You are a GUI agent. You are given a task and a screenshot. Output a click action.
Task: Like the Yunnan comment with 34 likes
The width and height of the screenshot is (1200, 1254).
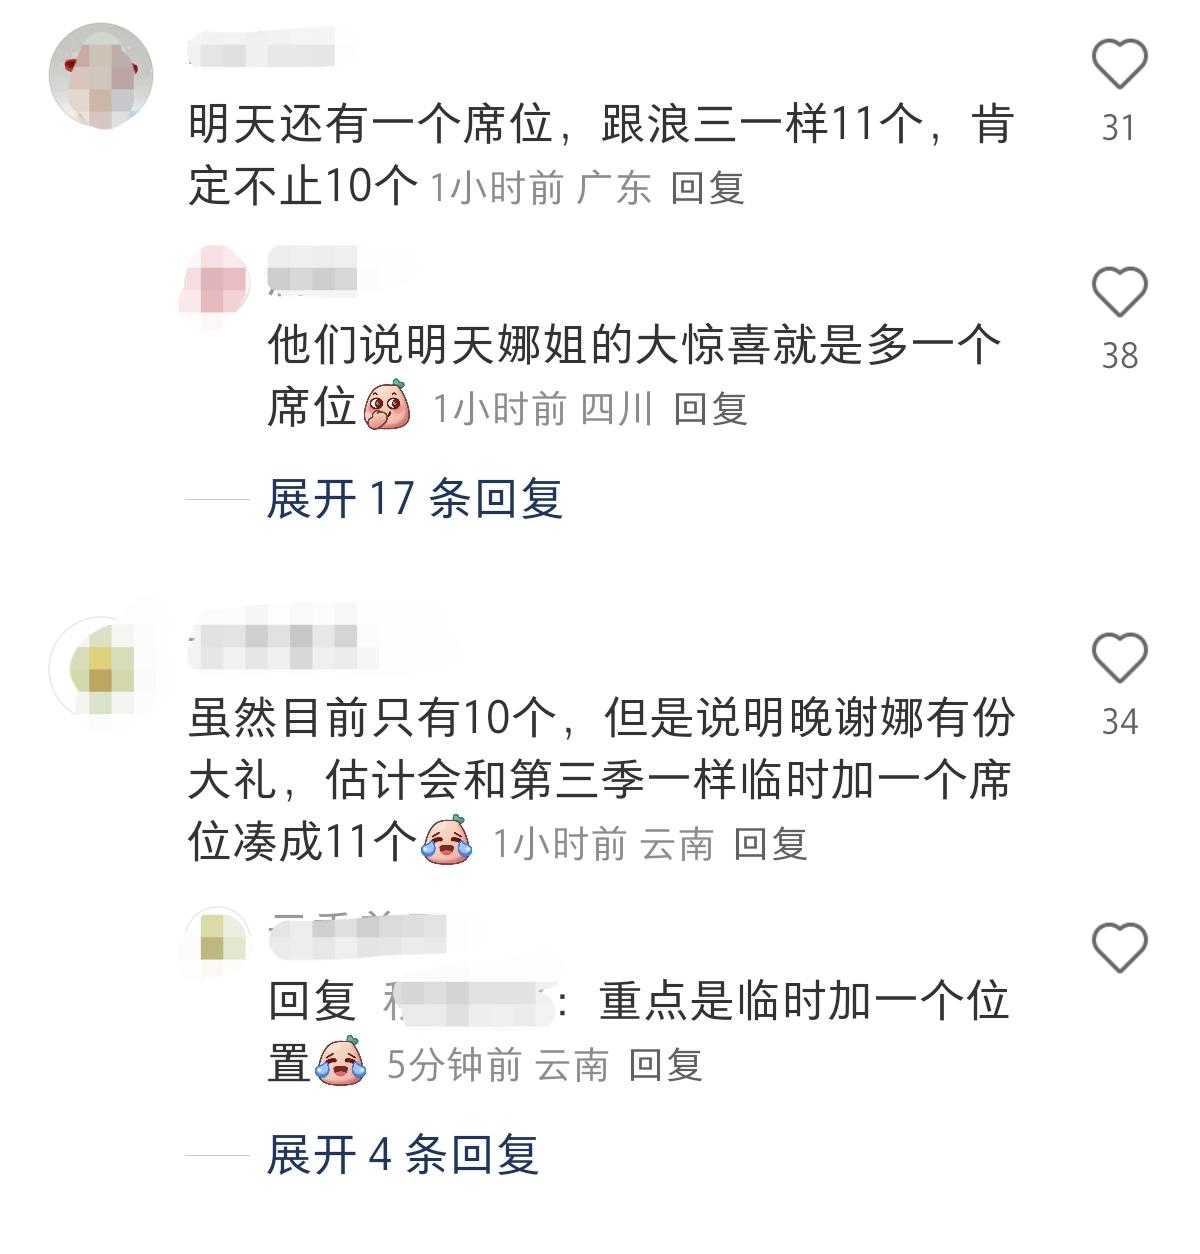(1119, 658)
